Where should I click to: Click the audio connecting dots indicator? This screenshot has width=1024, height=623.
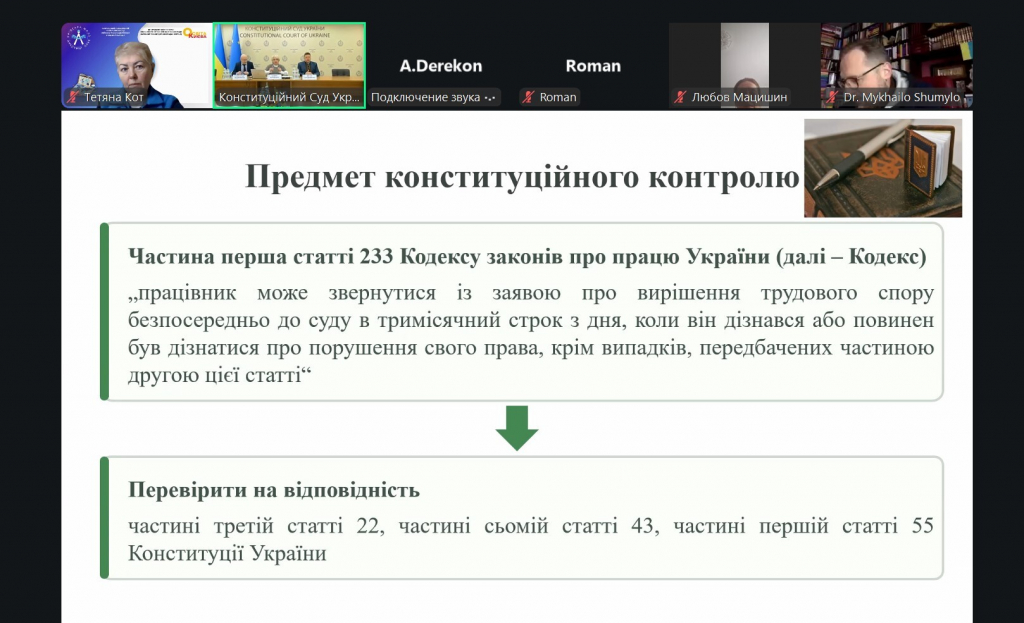(491, 97)
